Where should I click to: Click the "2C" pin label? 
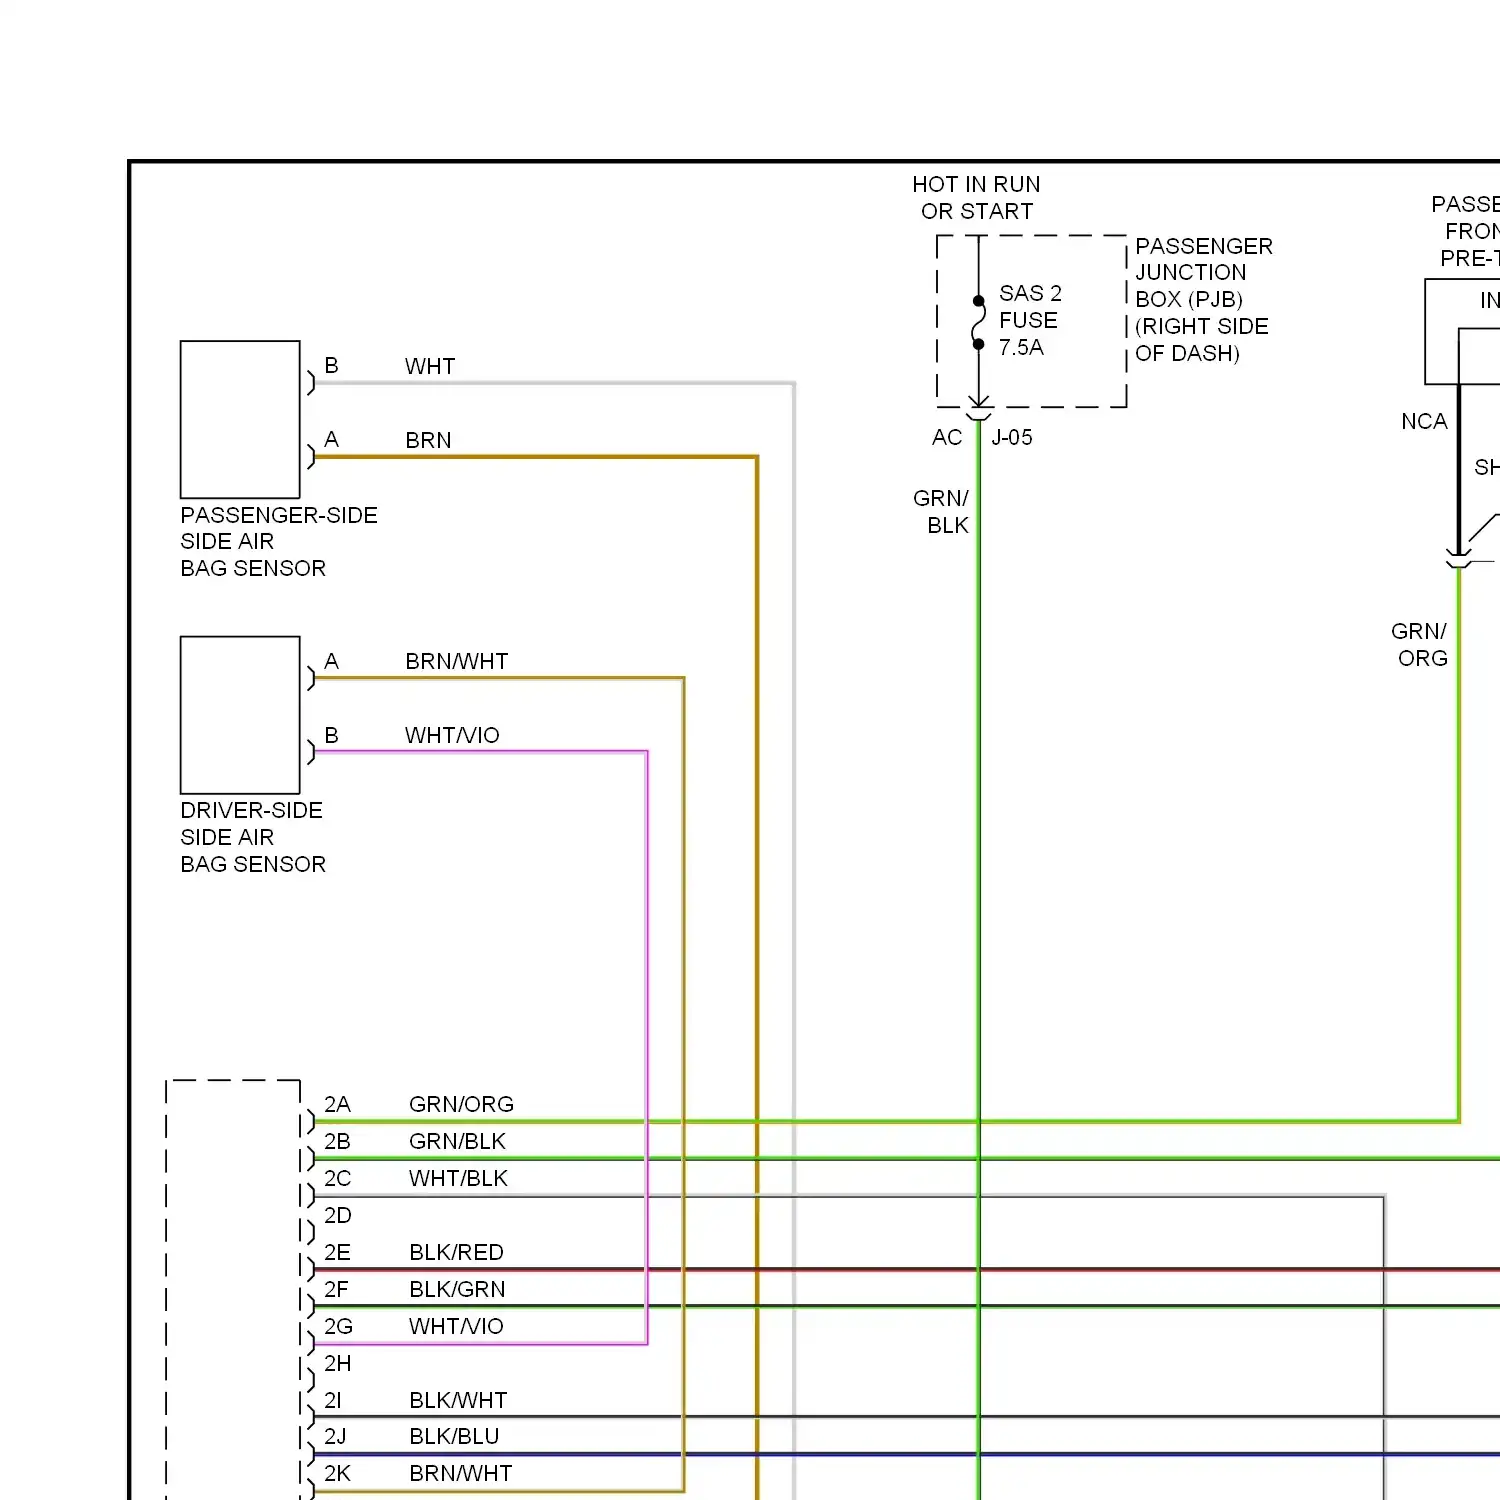tap(337, 1178)
